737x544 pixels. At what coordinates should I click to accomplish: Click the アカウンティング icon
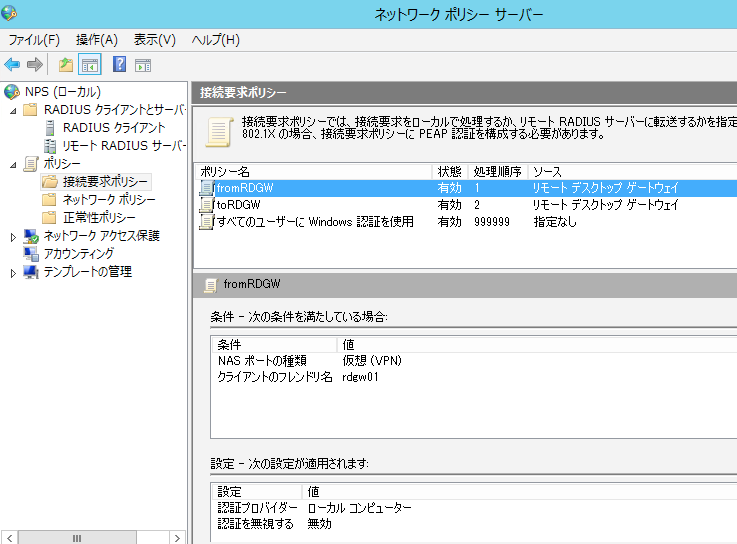pyautogui.click(x=31, y=254)
